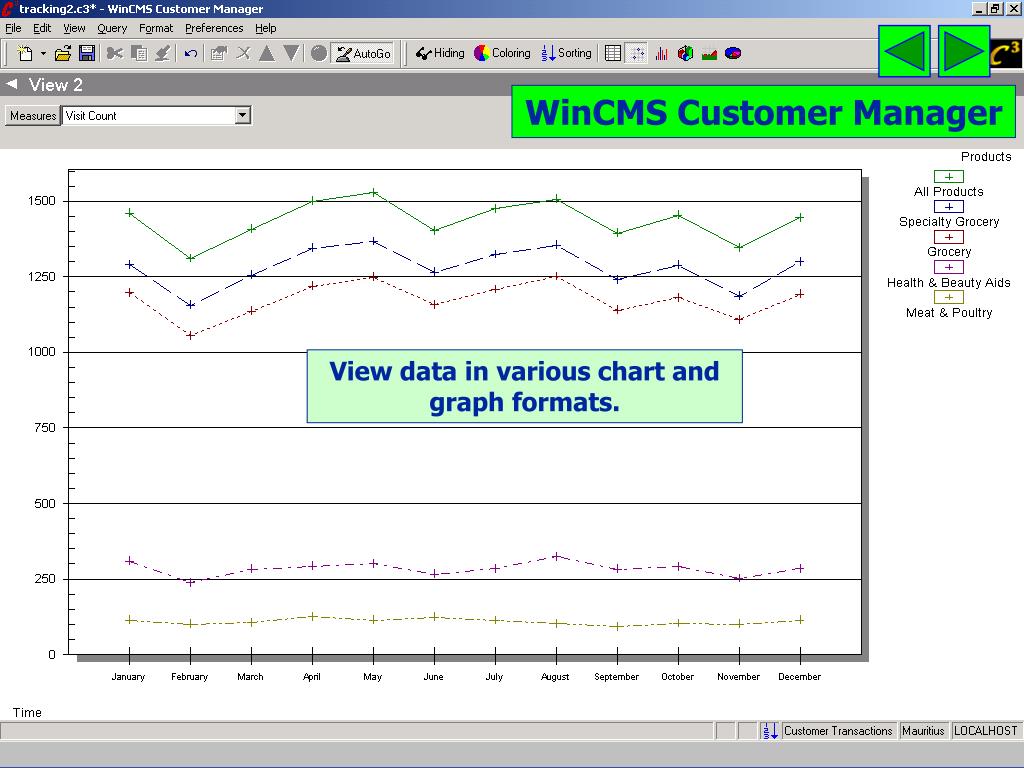Image resolution: width=1024 pixels, height=768 pixels.
Task: Click the C3 logo icon
Action: [1004, 55]
